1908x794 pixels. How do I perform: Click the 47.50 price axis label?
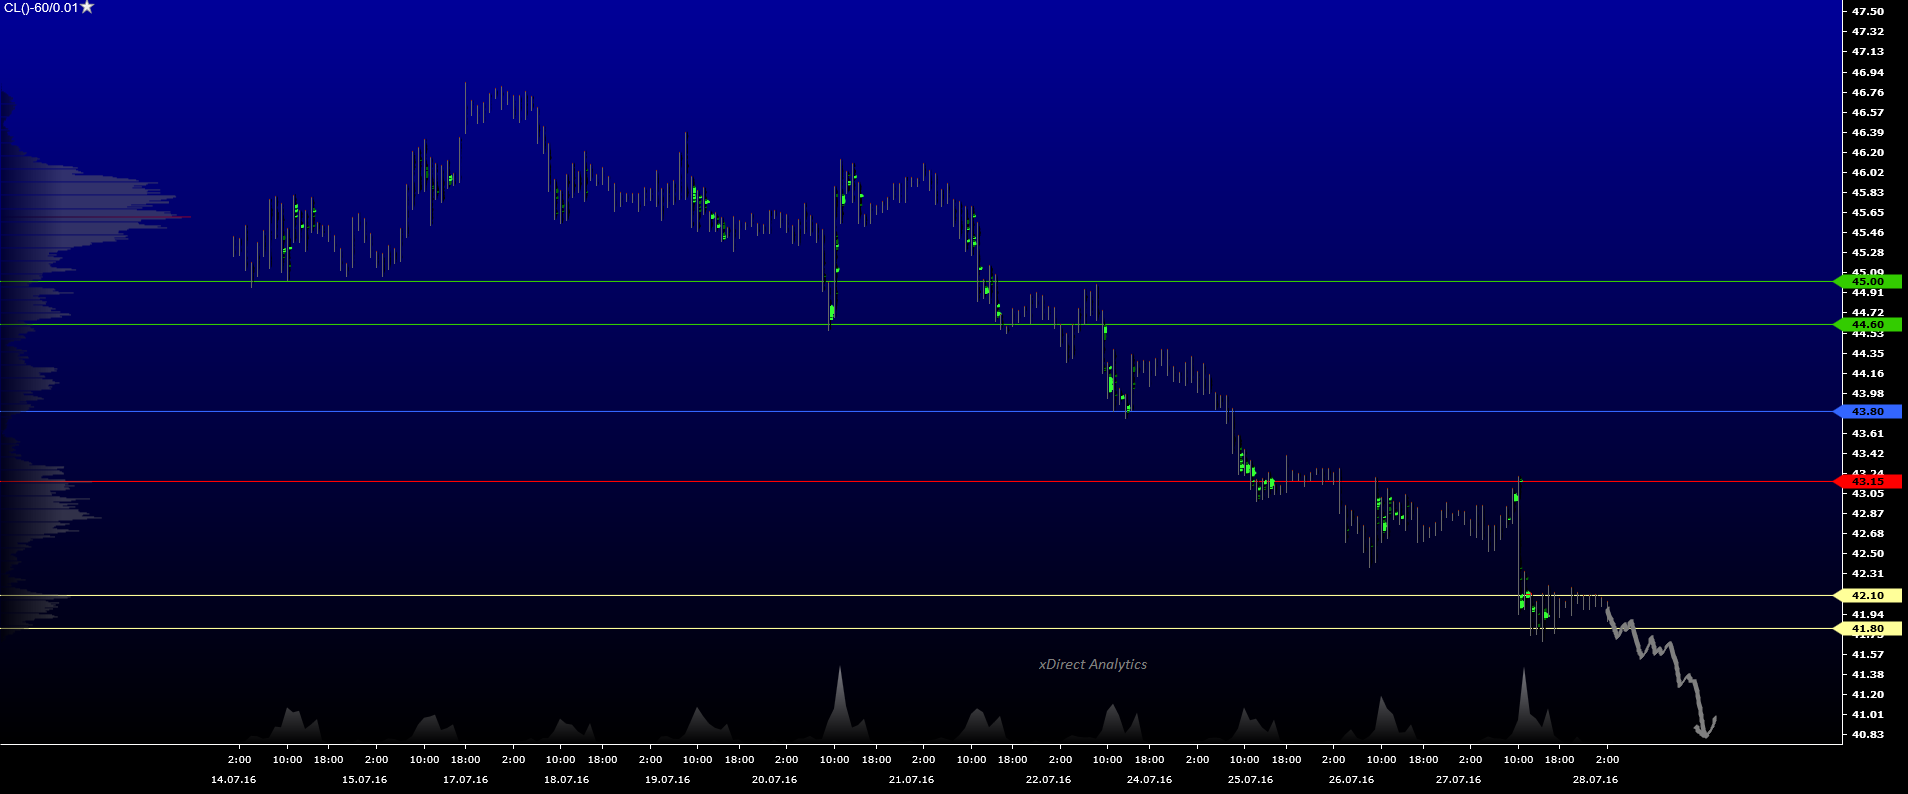click(x=1867, y=12)
